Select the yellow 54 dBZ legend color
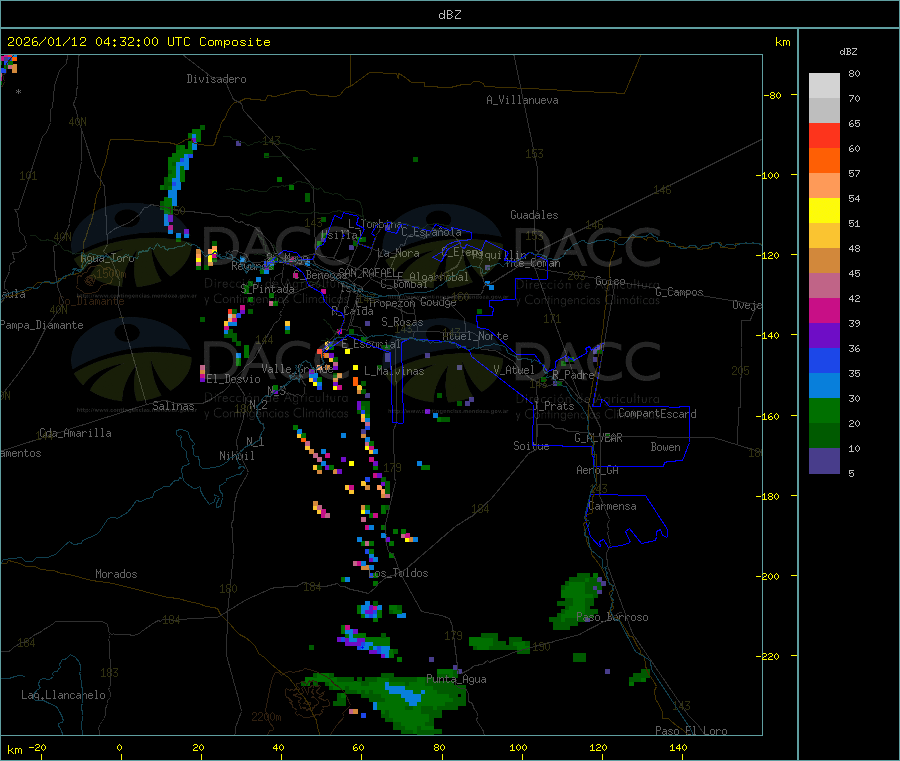The height and width of the screenshot is (761, 900). click(x=824, y=211)
